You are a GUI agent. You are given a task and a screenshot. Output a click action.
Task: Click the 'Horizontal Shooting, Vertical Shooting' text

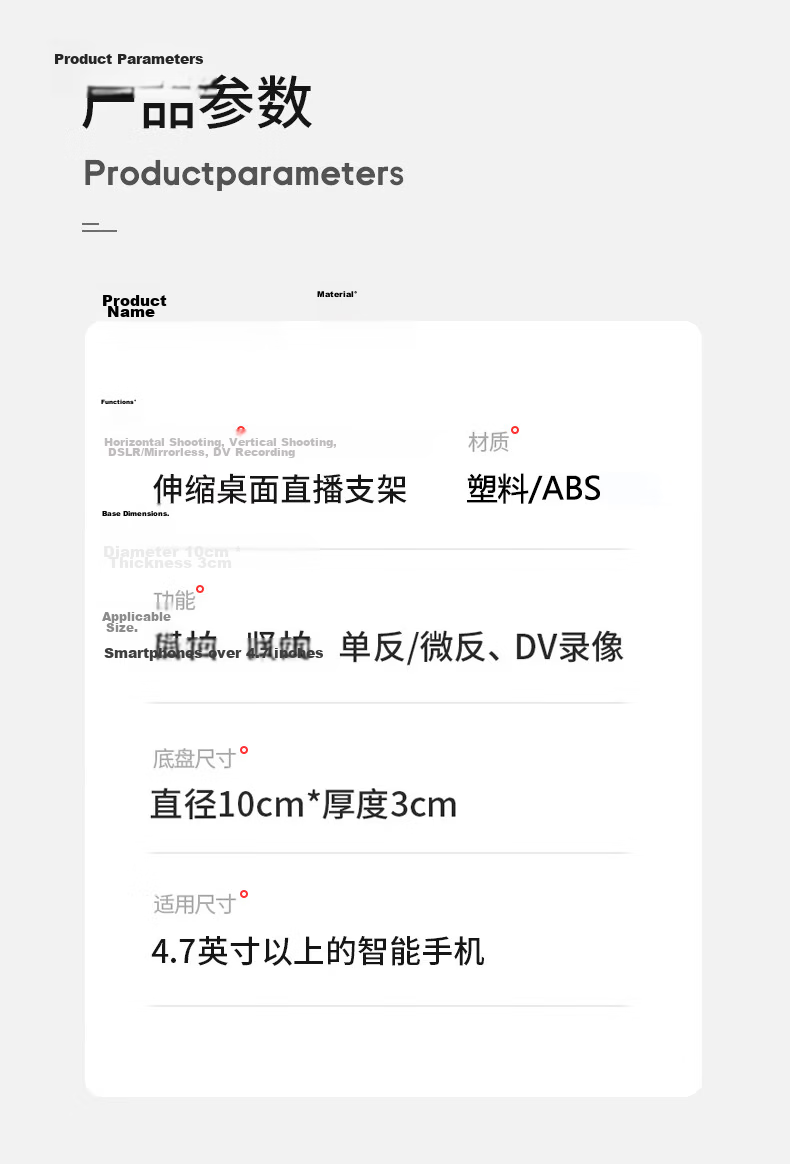[x=221, y=442]
